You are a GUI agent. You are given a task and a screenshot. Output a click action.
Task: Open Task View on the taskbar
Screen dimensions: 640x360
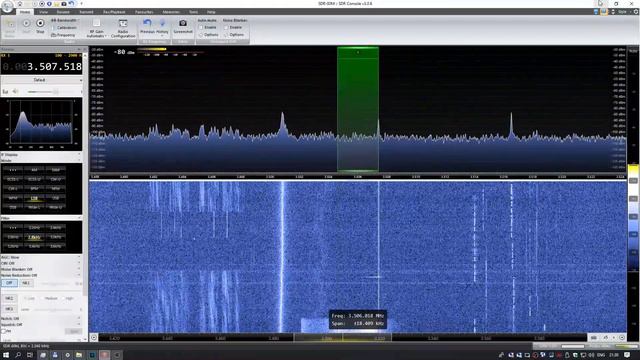click(x=30, y=355)
